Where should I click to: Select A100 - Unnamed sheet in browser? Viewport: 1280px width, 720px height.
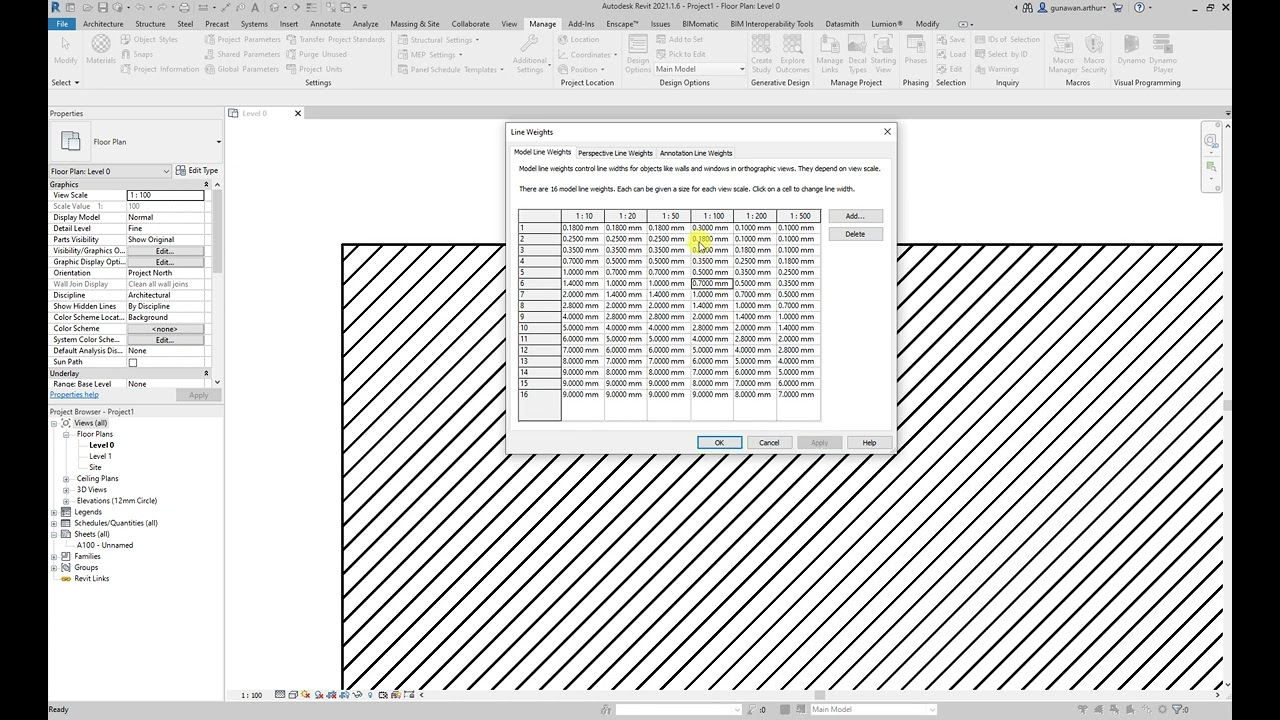pos(104,546)
